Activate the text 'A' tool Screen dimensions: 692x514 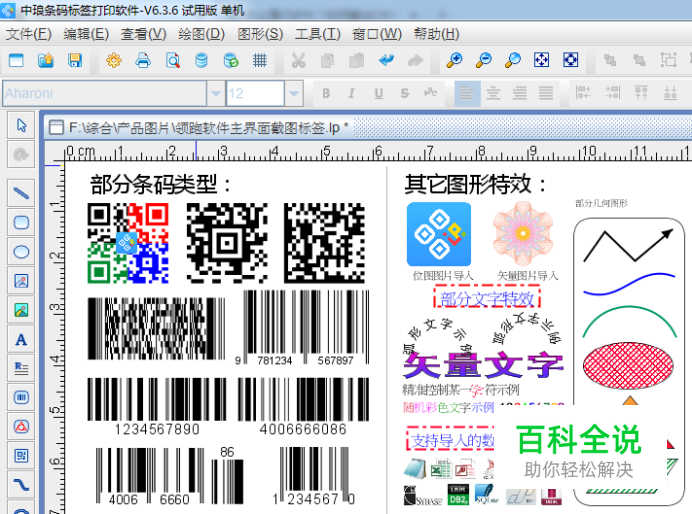coord(21,340)
